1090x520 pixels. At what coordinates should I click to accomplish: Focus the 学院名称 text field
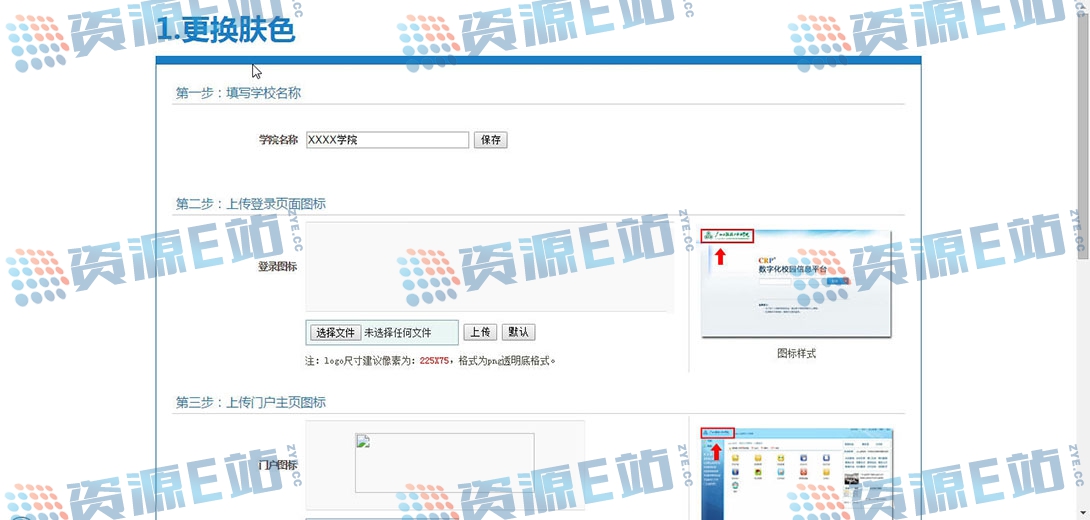click(x=387, y=140)
